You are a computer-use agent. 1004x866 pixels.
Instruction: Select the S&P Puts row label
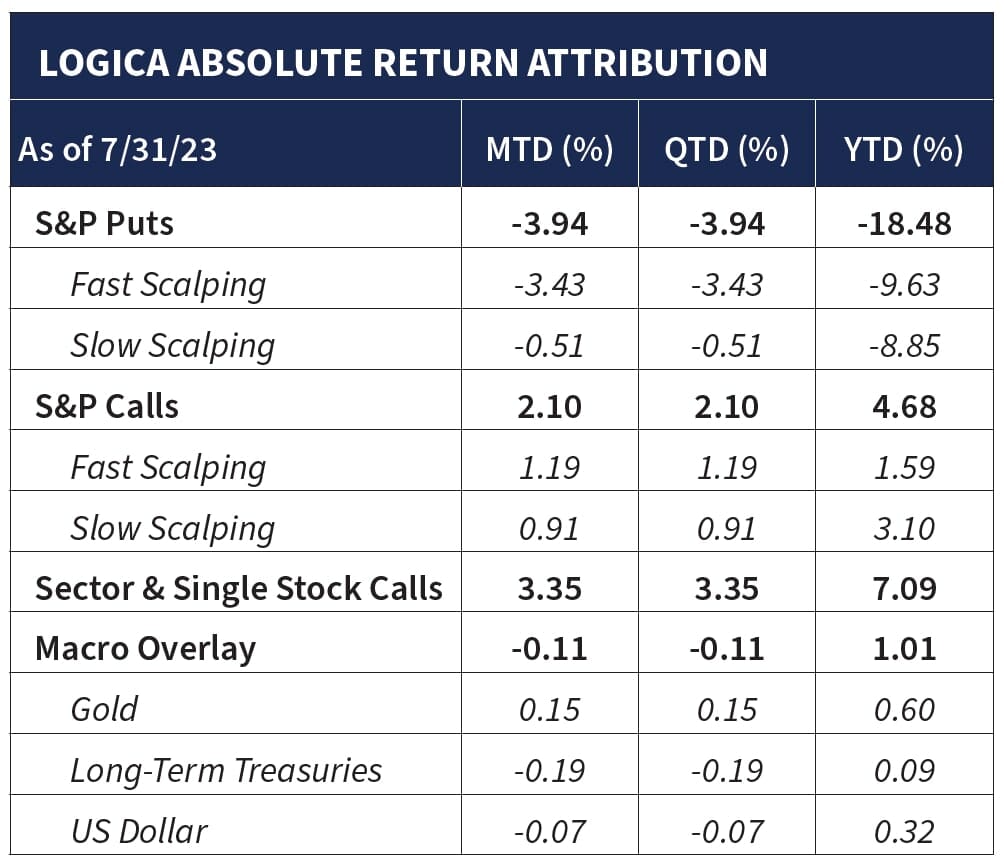tap(104, 222)
